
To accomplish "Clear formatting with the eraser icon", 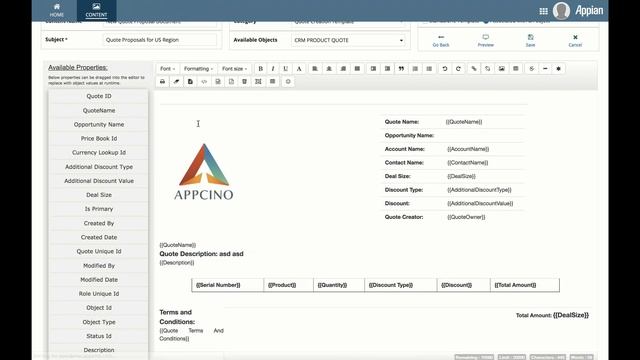I will 176,81.
